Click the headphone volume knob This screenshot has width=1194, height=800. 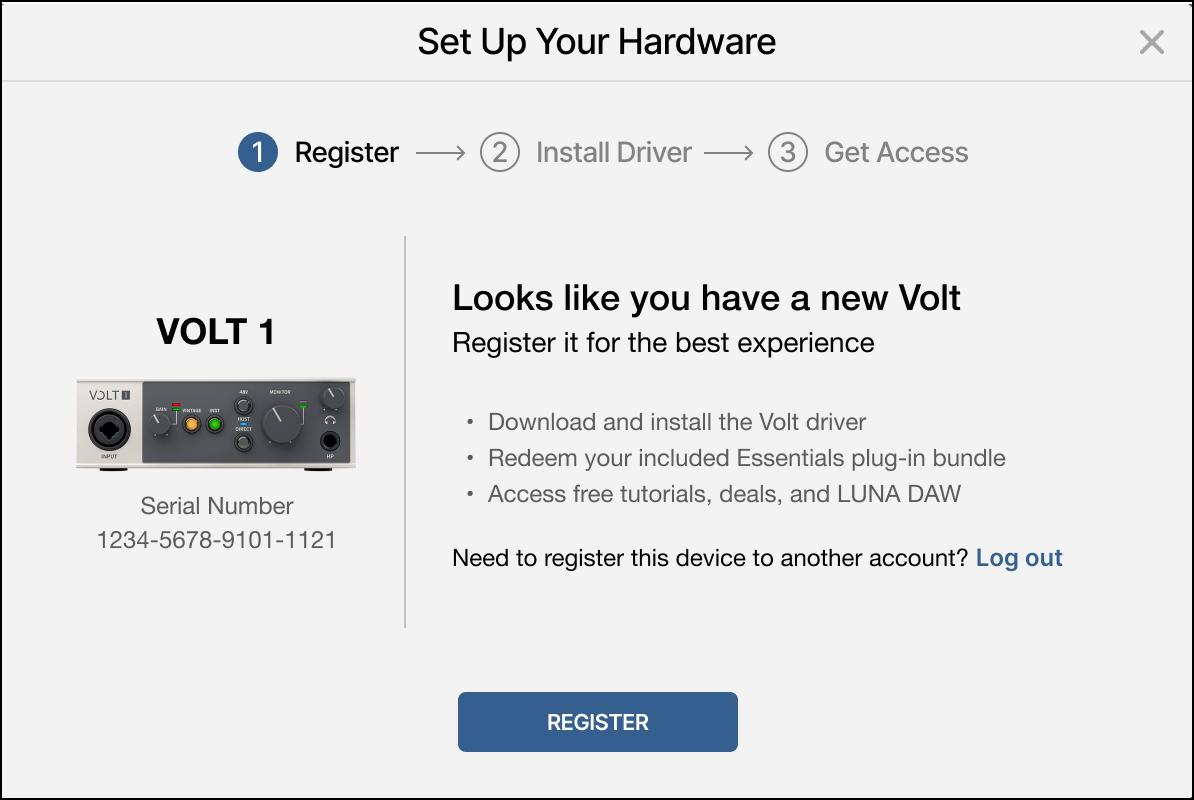point(332,399)
